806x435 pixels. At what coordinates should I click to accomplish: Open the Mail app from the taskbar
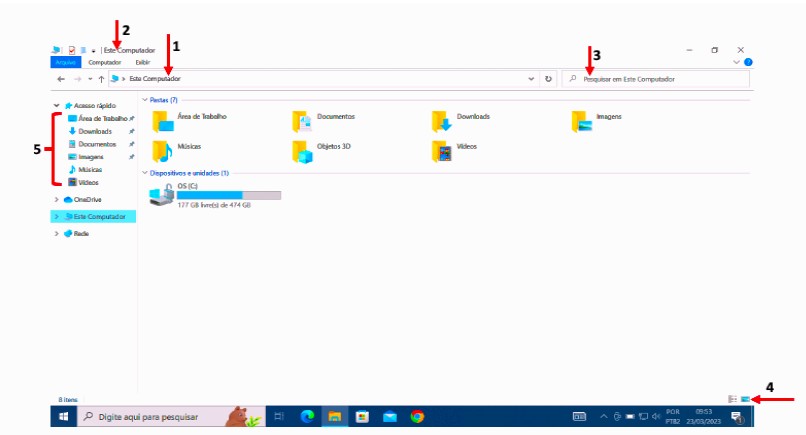[x=390, y=416]
